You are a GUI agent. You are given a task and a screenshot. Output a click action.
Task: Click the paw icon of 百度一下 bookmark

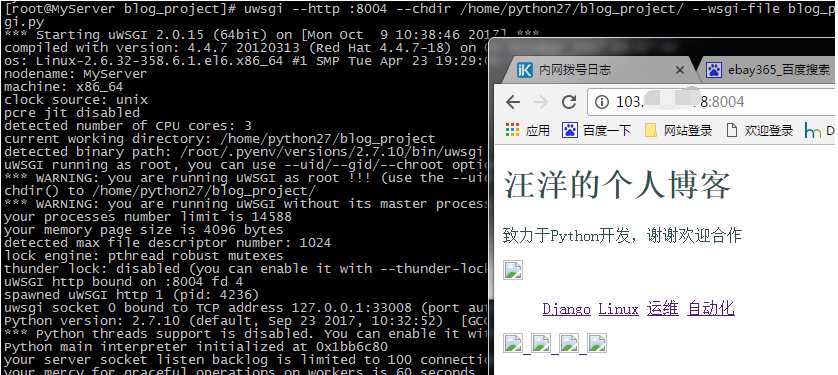tap(570, 130)
